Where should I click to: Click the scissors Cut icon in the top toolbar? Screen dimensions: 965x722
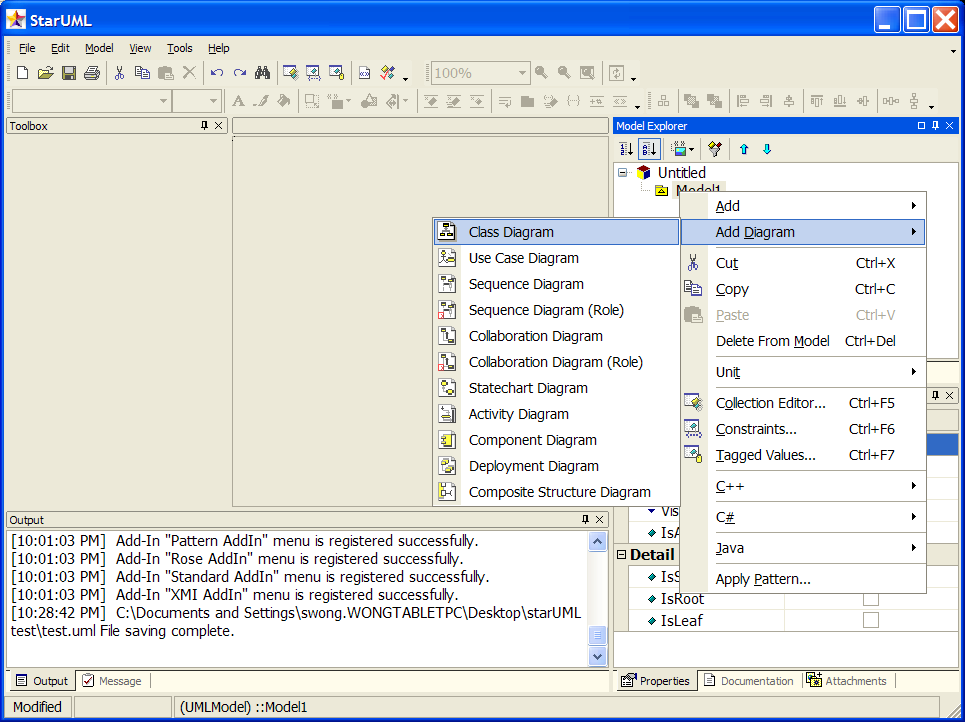(x=119, y=73)
